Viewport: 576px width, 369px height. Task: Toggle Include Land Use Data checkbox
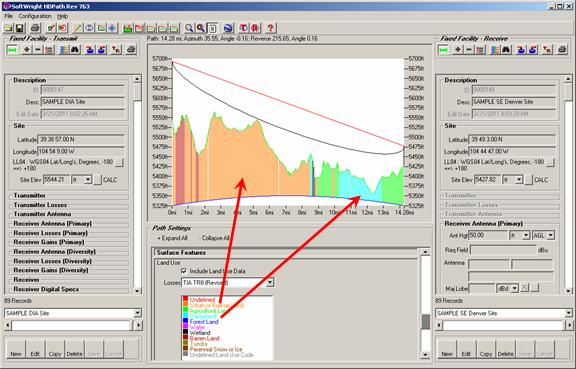[x=184, y=271]
